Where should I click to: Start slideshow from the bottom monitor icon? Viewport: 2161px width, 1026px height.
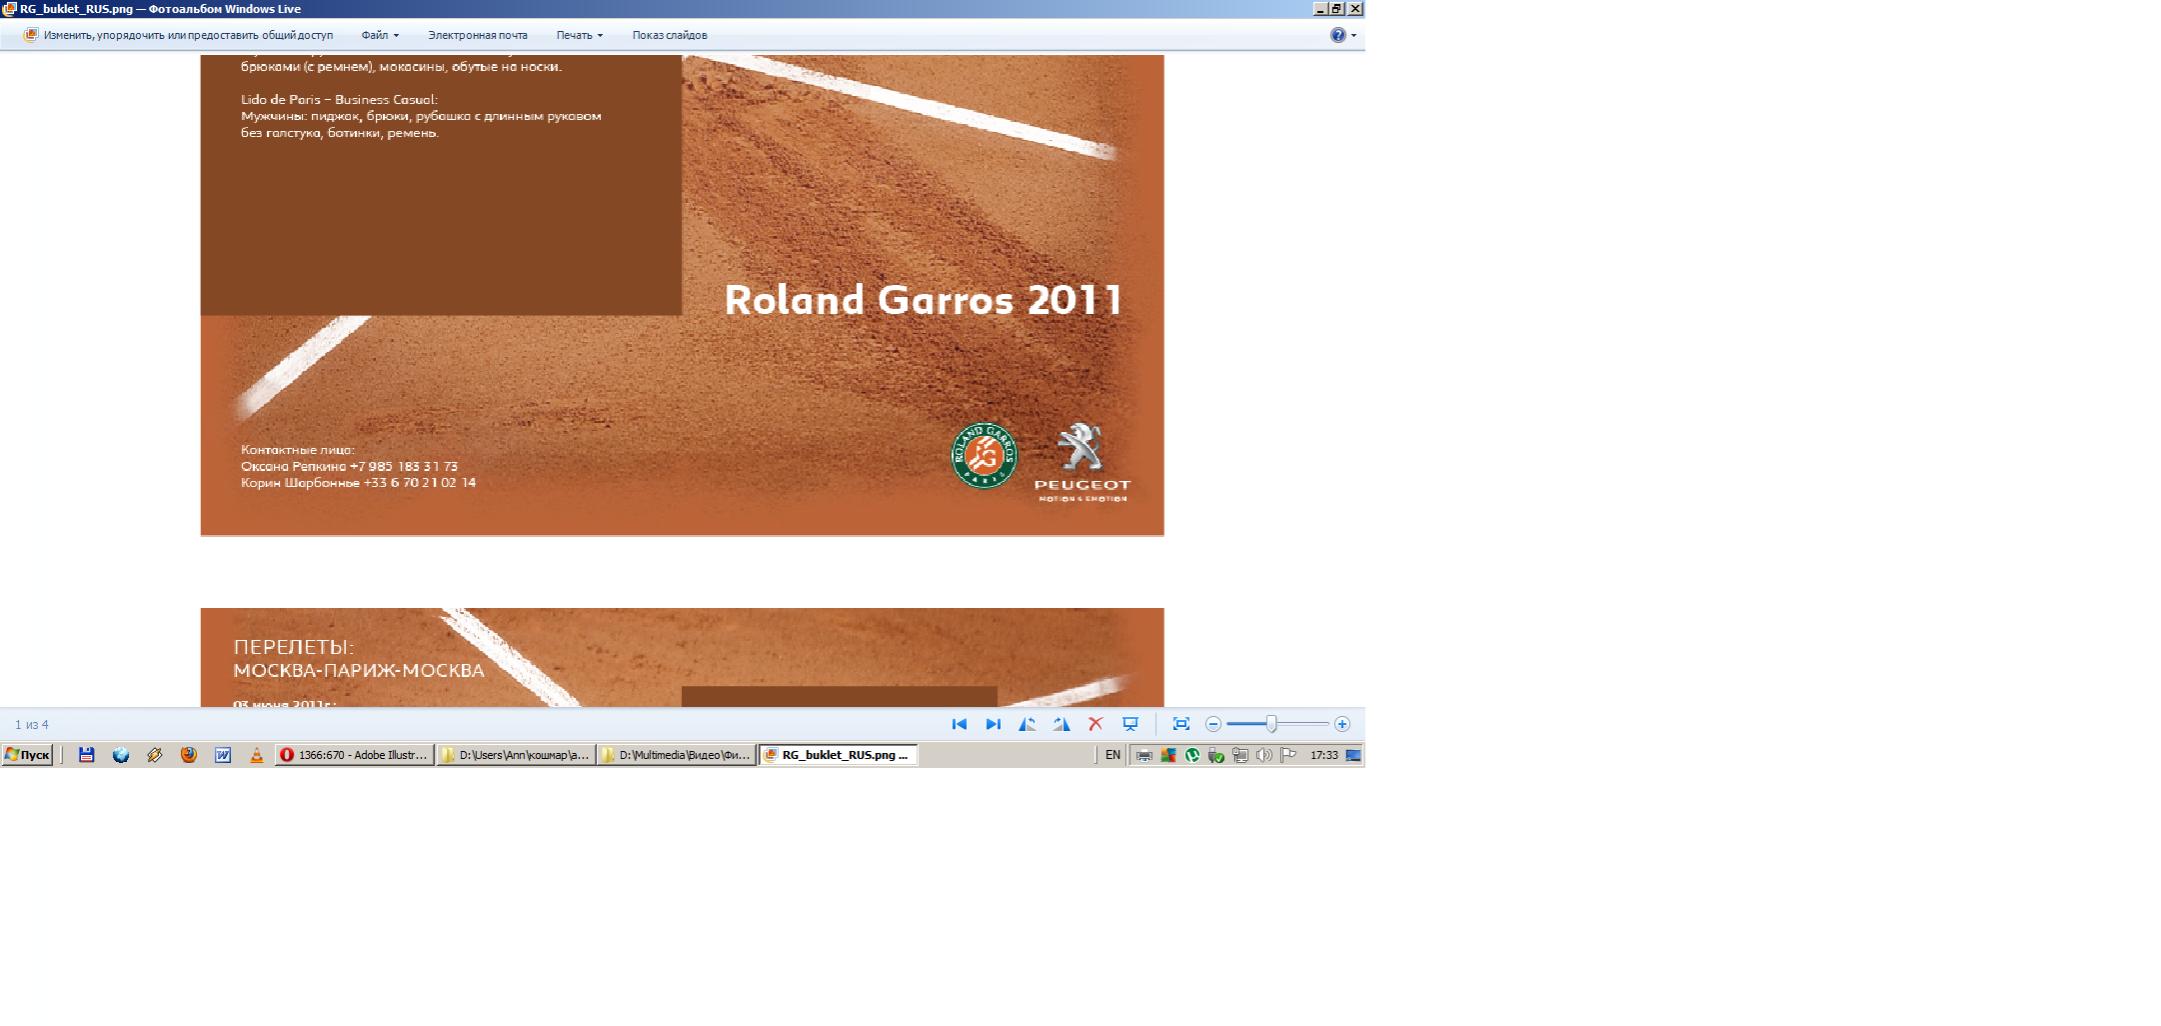(x=1130, y=724)
